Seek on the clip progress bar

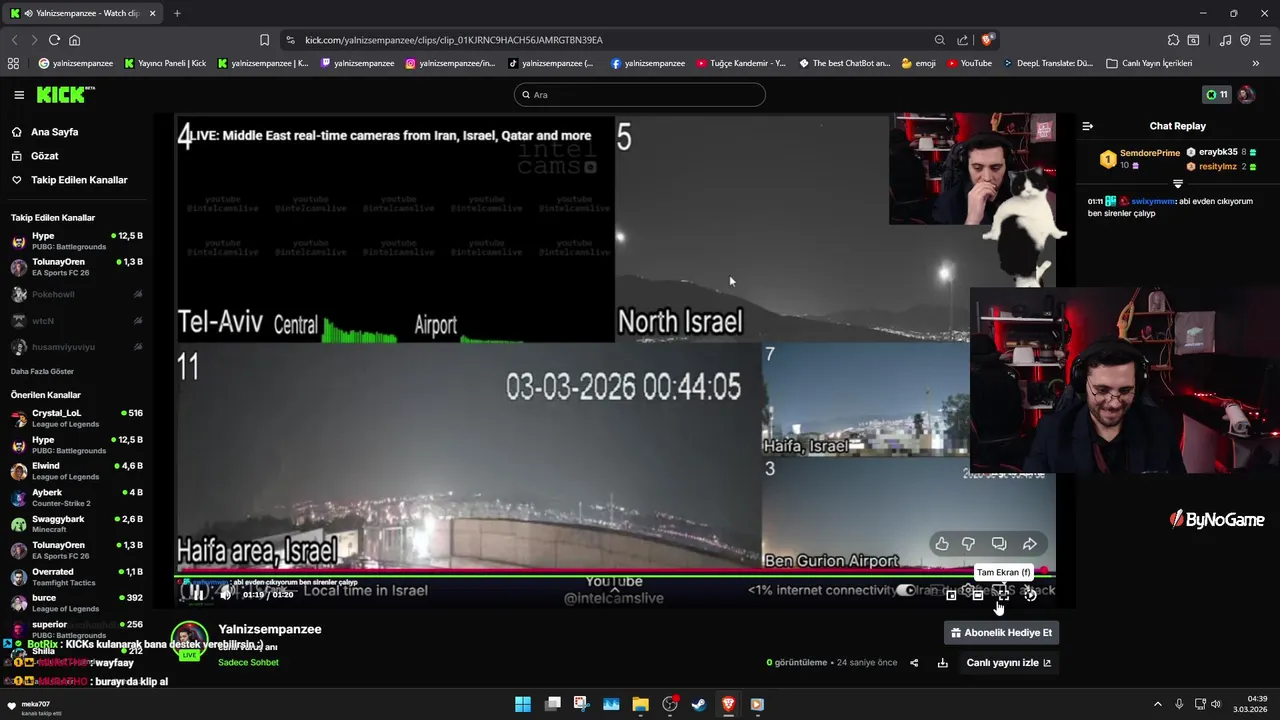click(x=616, y=574)
